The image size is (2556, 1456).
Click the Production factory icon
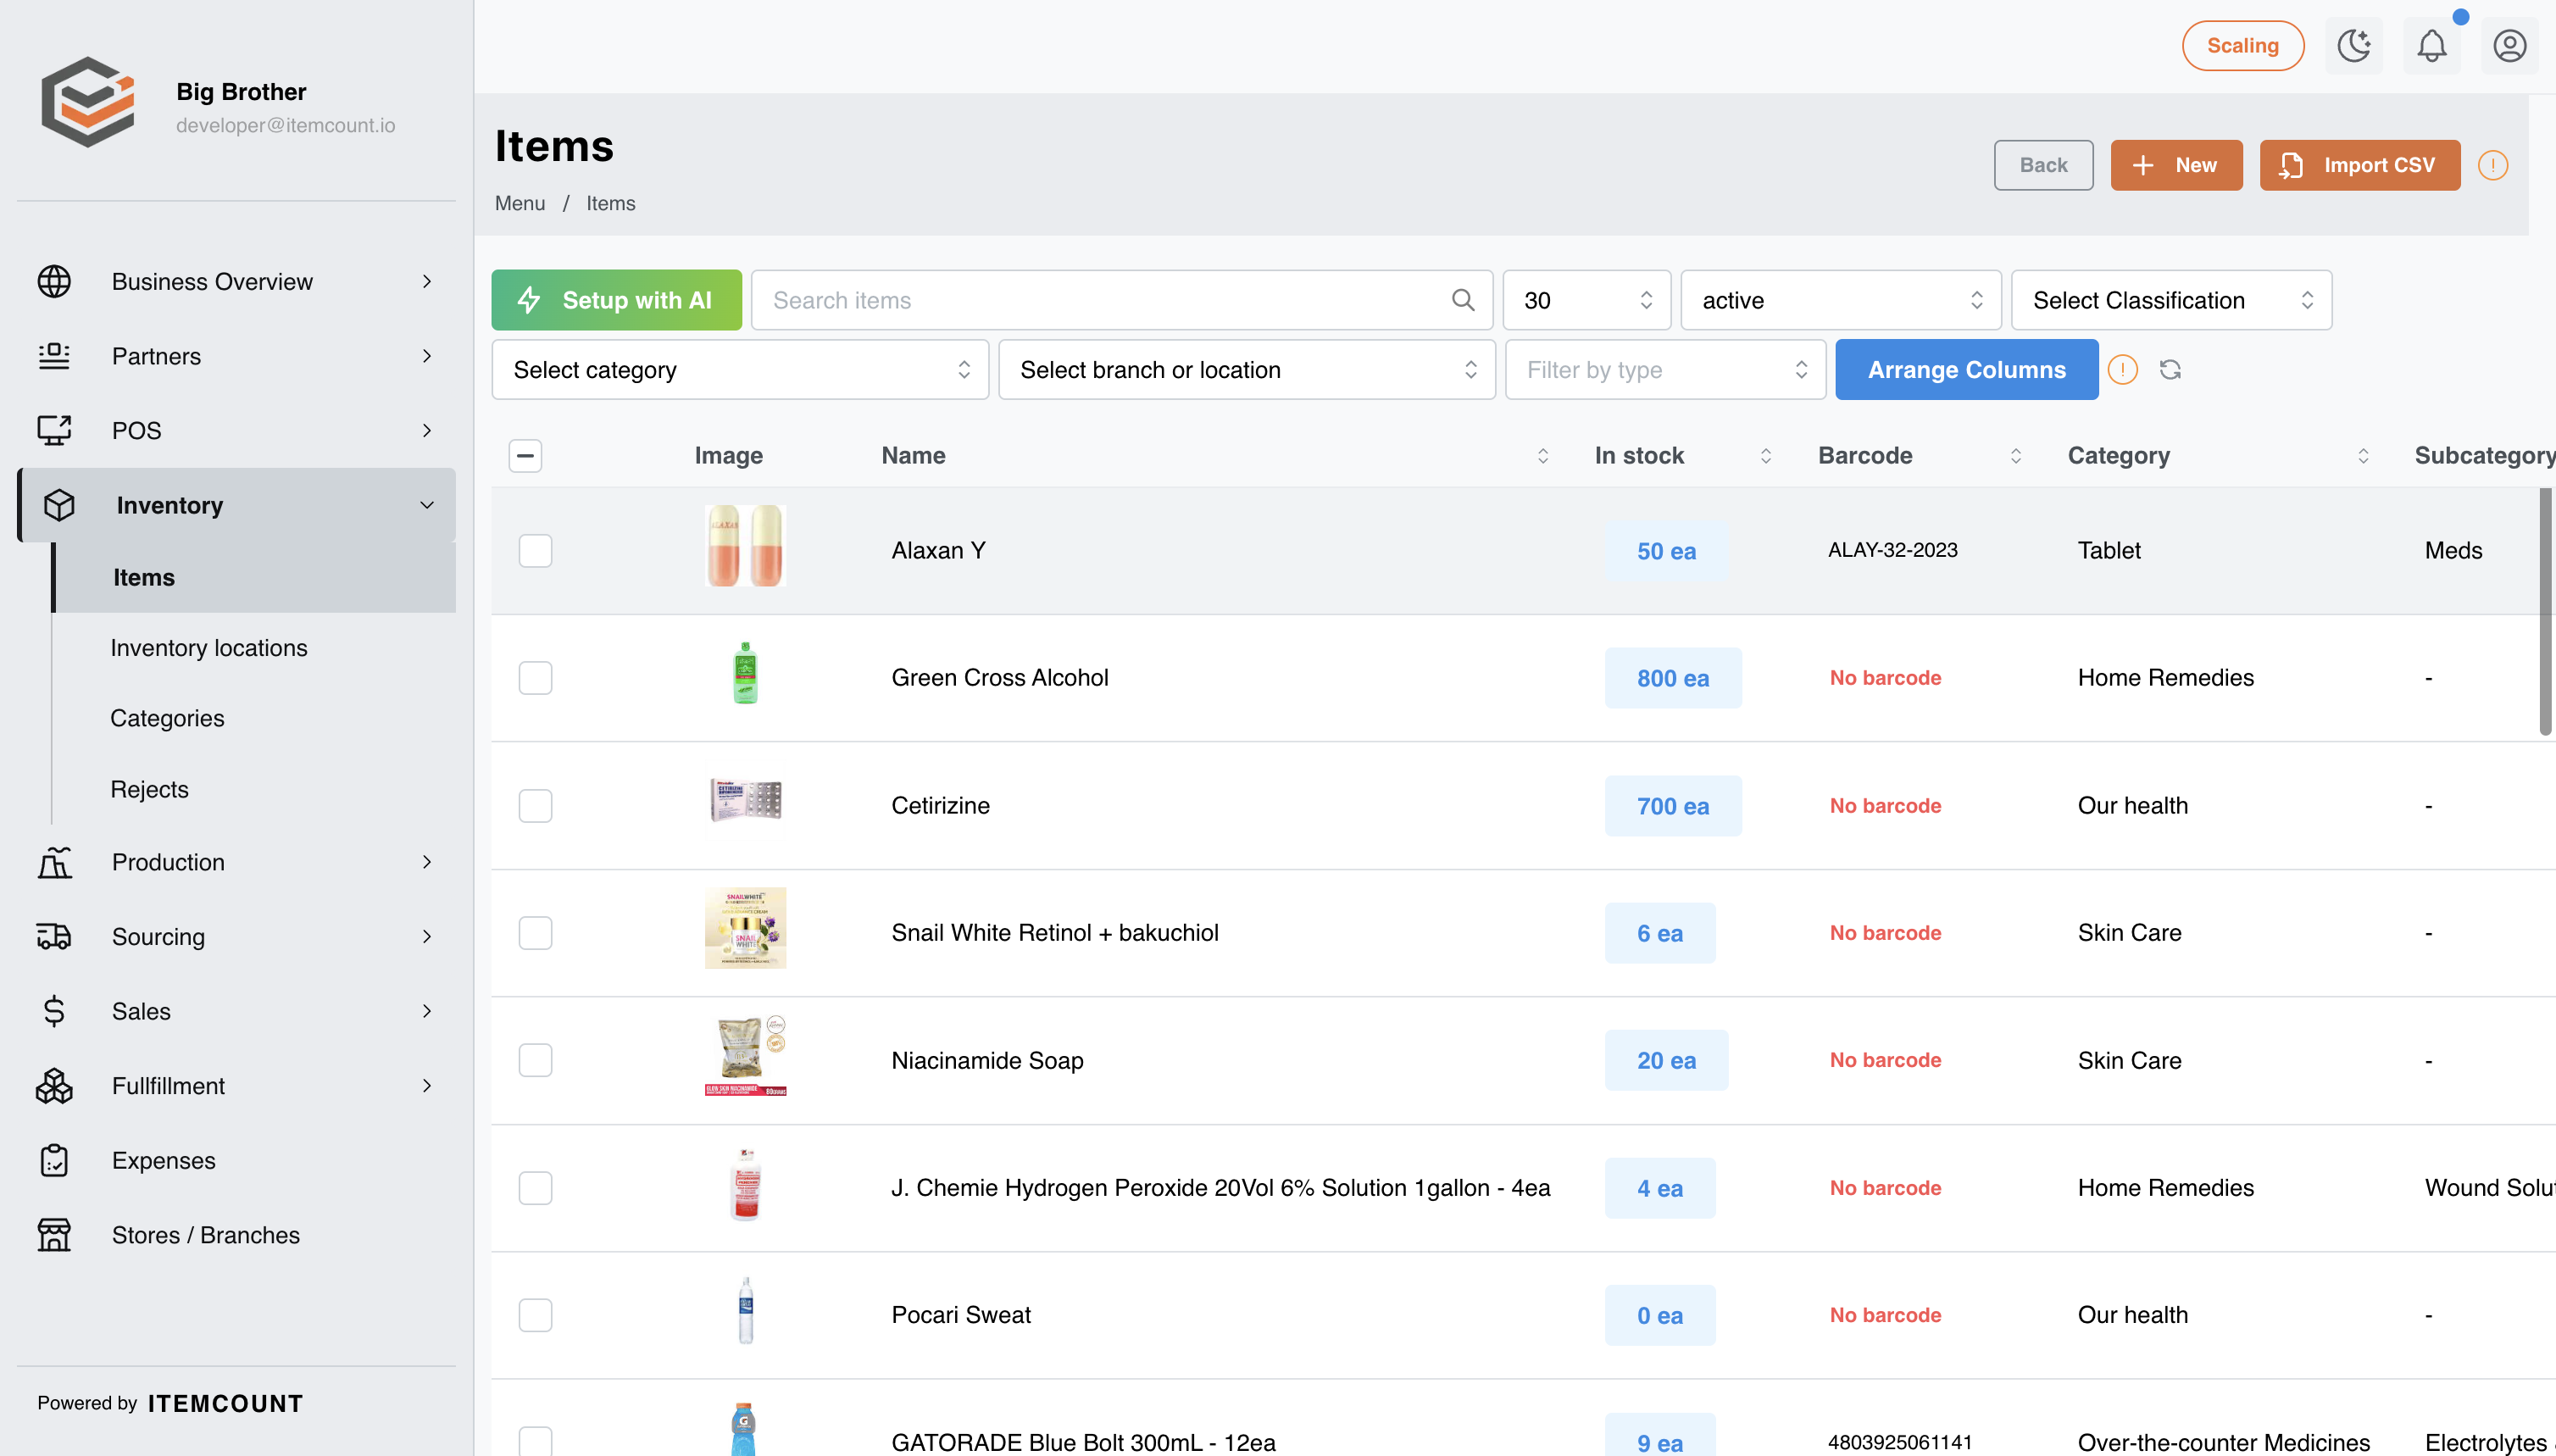[x=54, y=862]
